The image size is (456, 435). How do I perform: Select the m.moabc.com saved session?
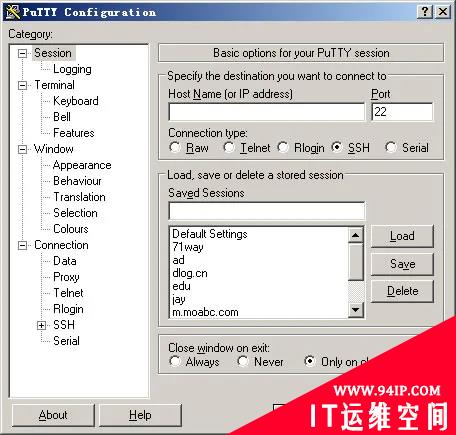[259, 312]
